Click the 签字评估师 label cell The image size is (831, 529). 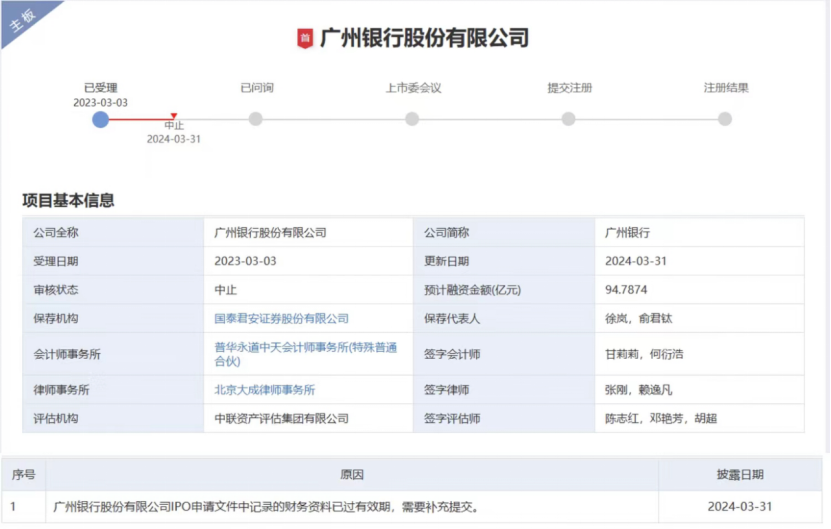pyautogui.click(x=504, y=418)
